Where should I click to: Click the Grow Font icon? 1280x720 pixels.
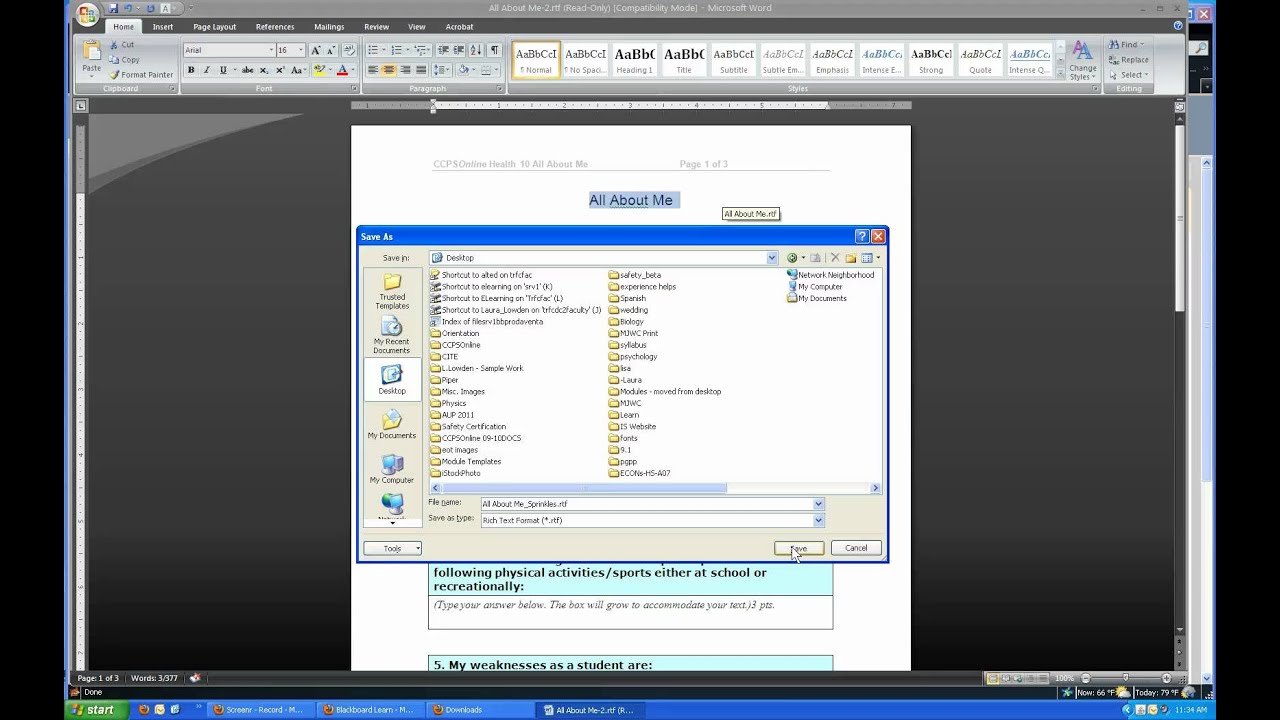[x=316, y=50]
